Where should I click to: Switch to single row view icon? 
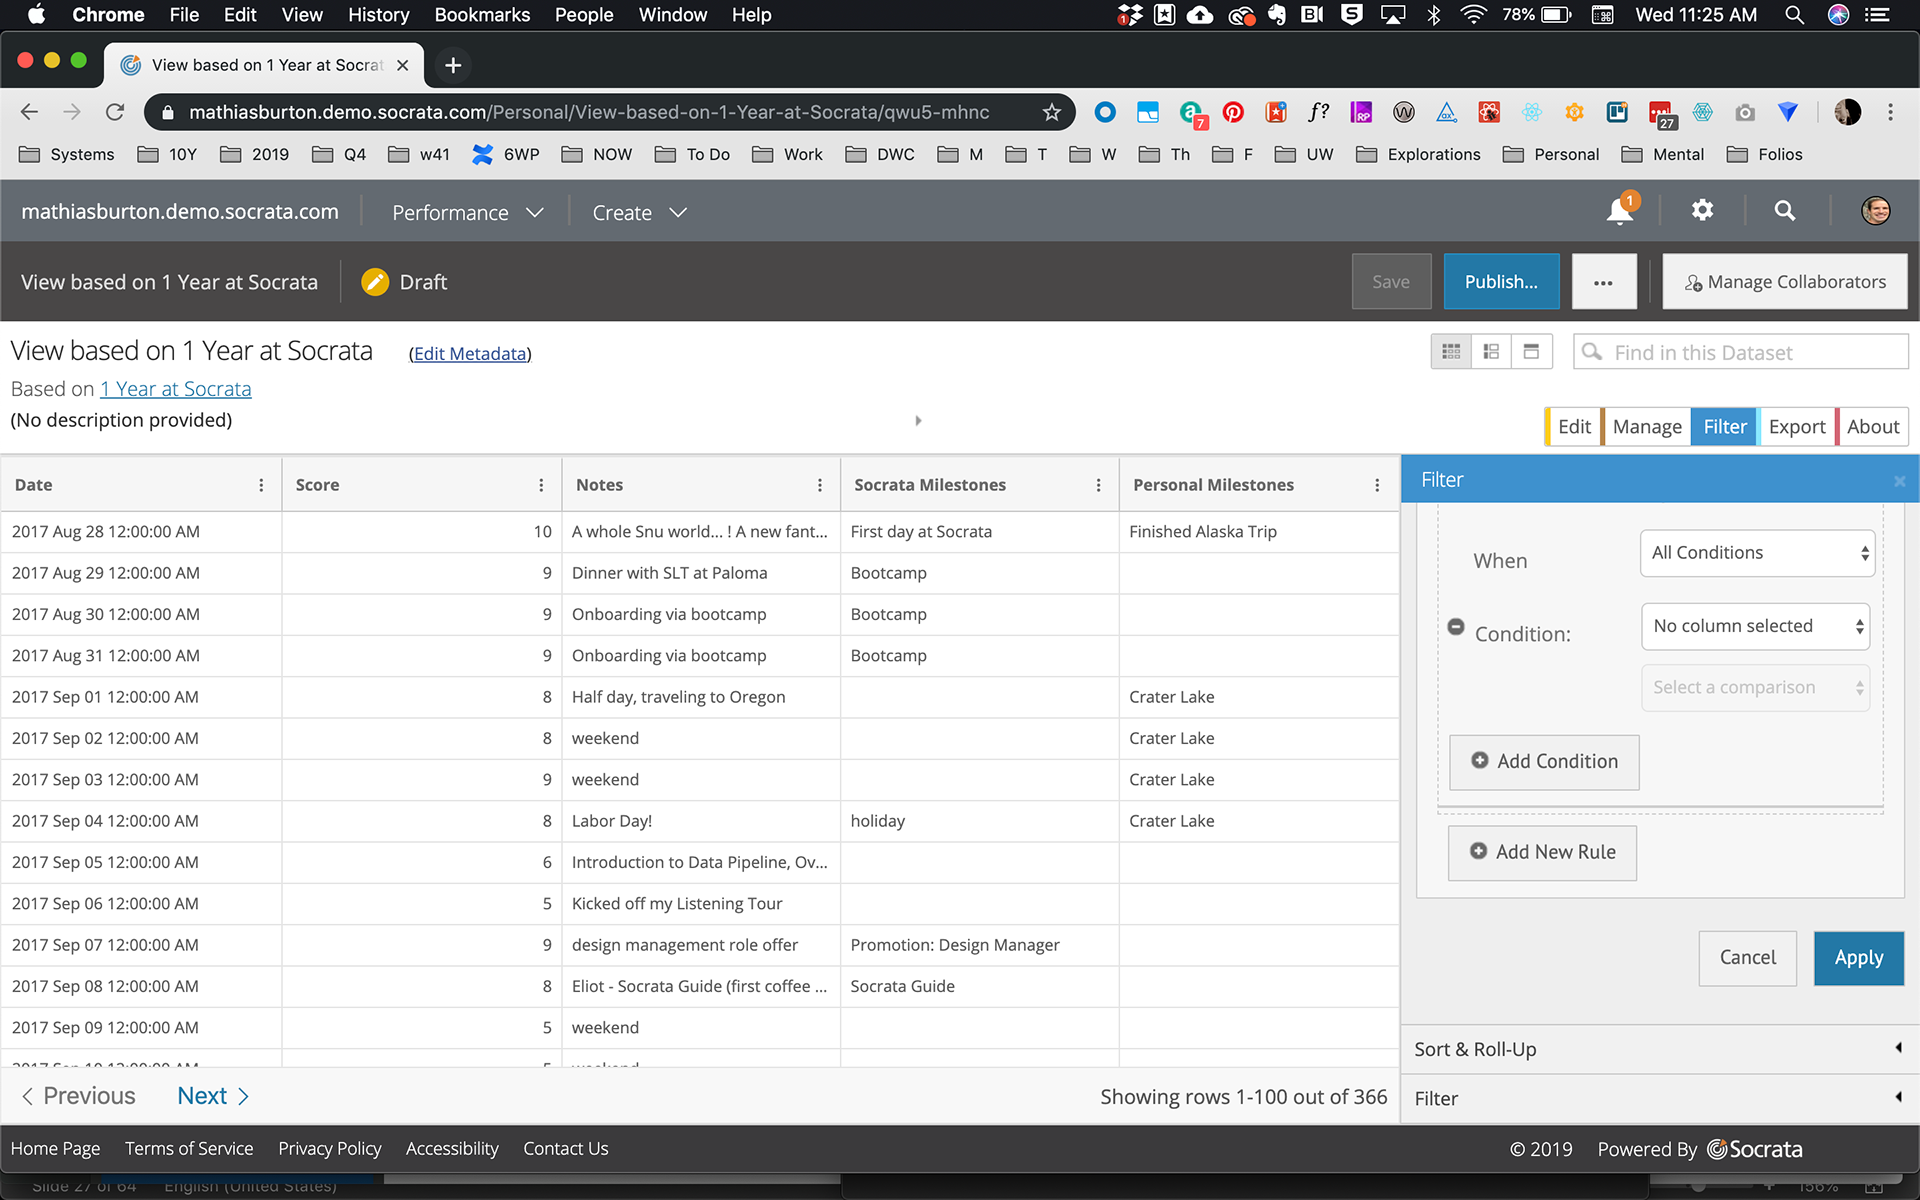click(x=1531, y=351)
